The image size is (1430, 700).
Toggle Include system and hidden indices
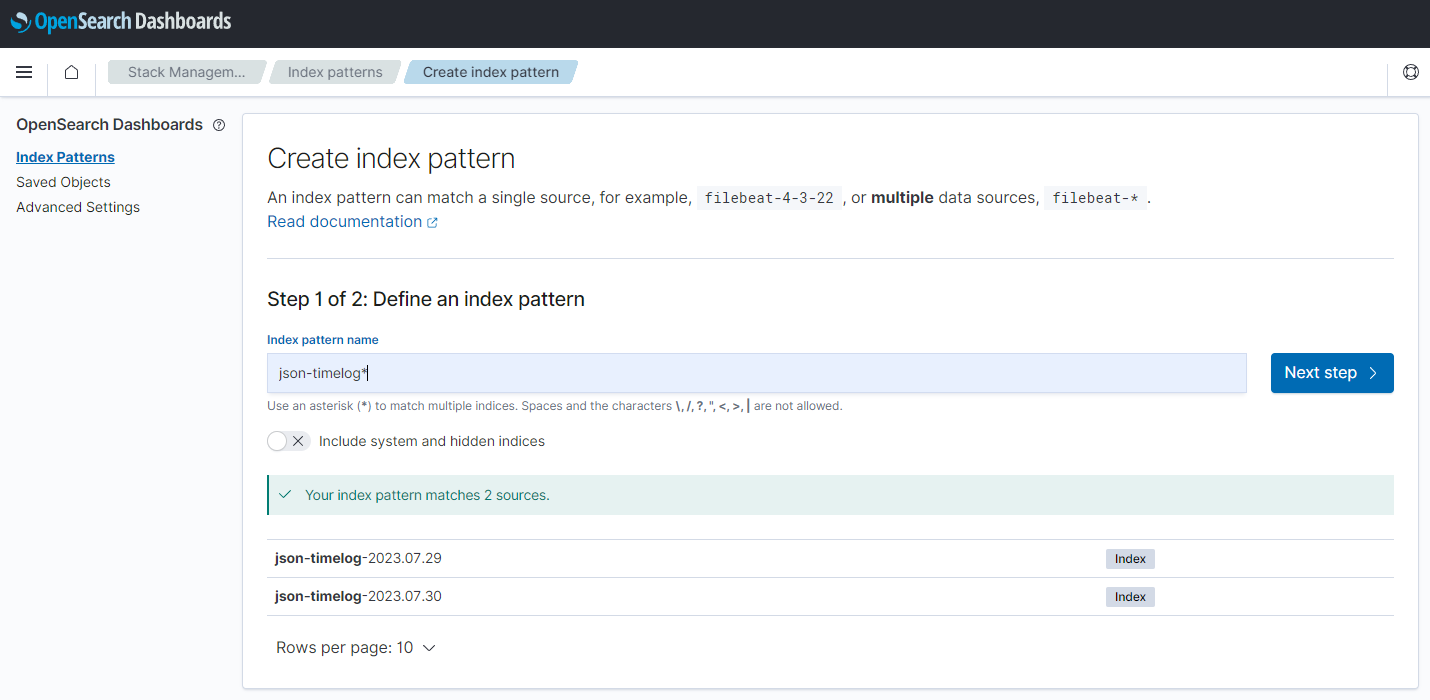pos(289,441)
